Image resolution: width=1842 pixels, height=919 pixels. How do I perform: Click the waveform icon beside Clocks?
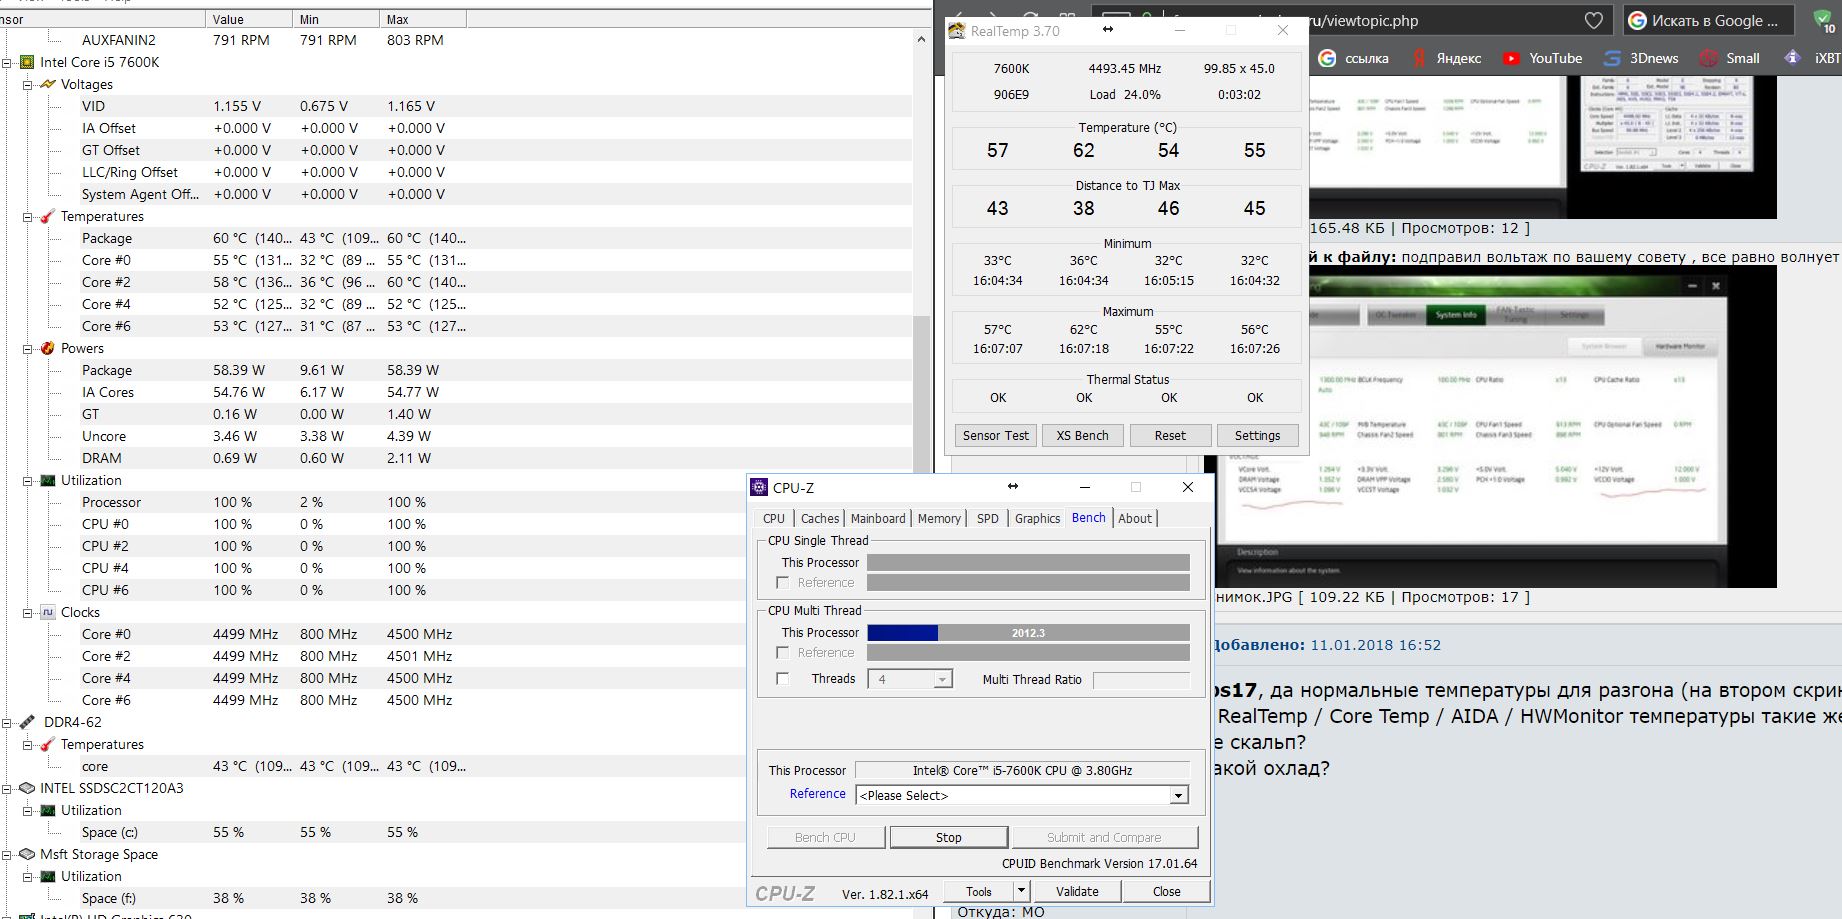(47, 612)
